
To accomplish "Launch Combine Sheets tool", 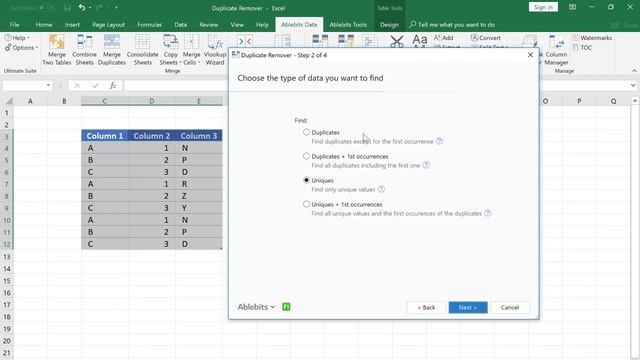I will click(84, 50).
